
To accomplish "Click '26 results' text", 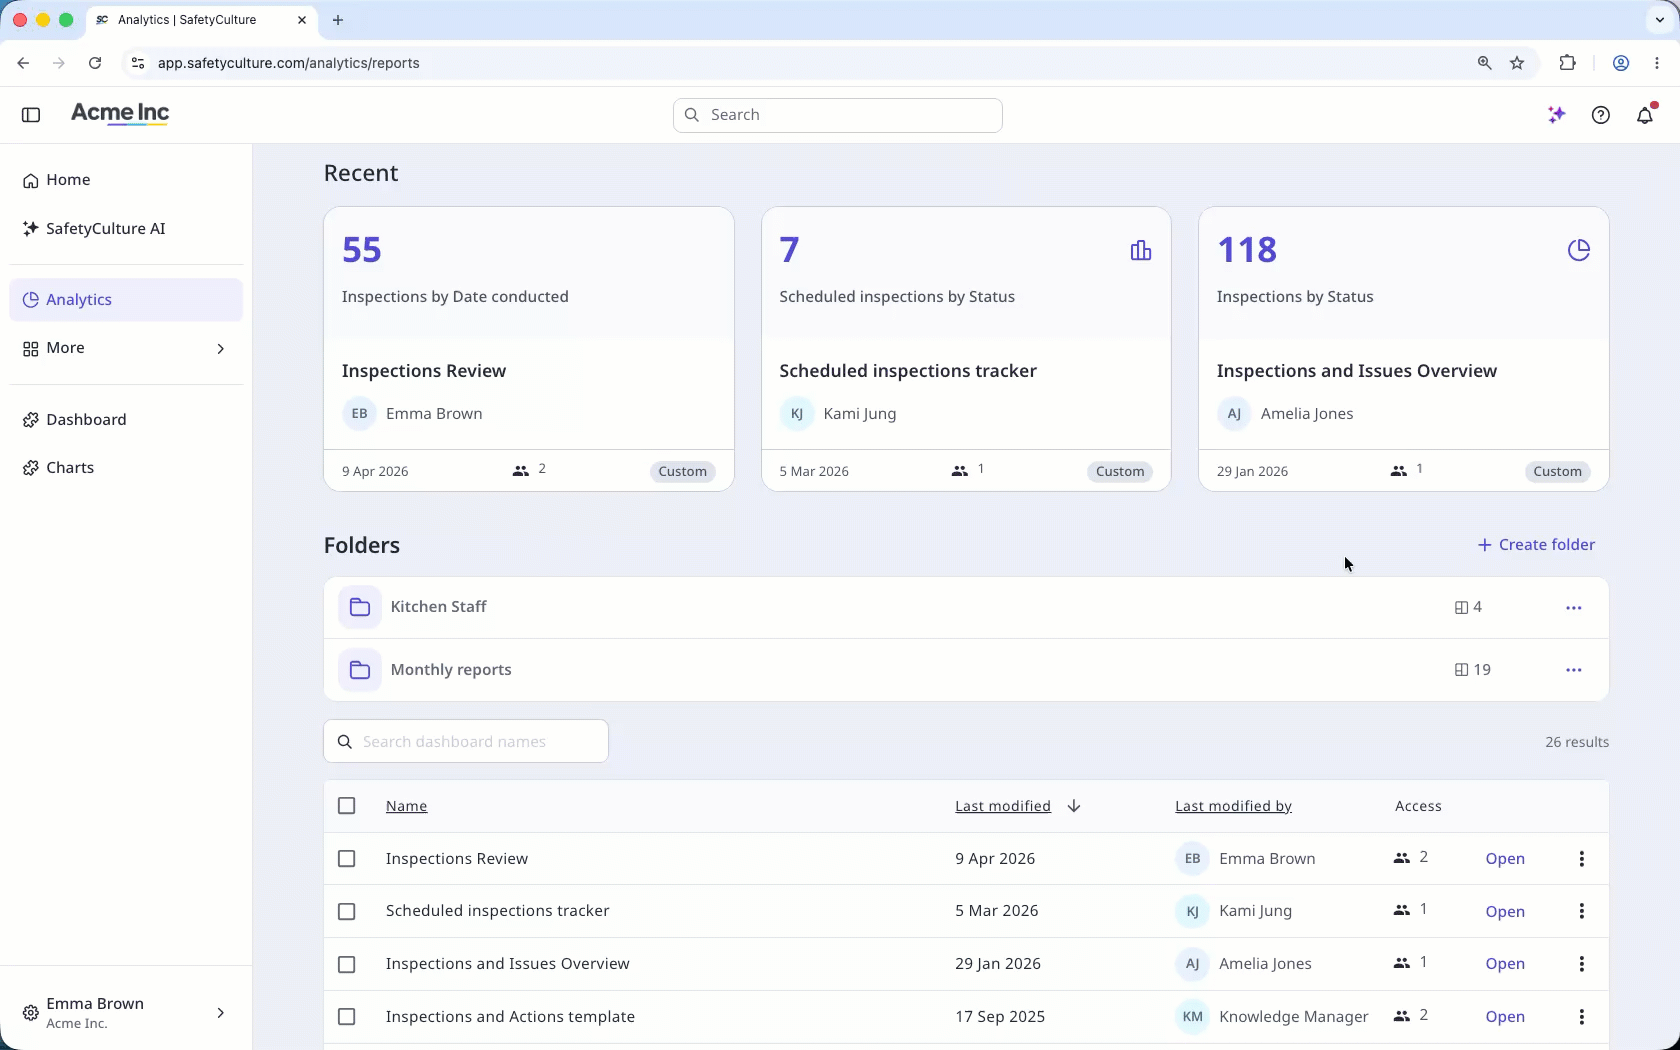I will click(1577, 742).
